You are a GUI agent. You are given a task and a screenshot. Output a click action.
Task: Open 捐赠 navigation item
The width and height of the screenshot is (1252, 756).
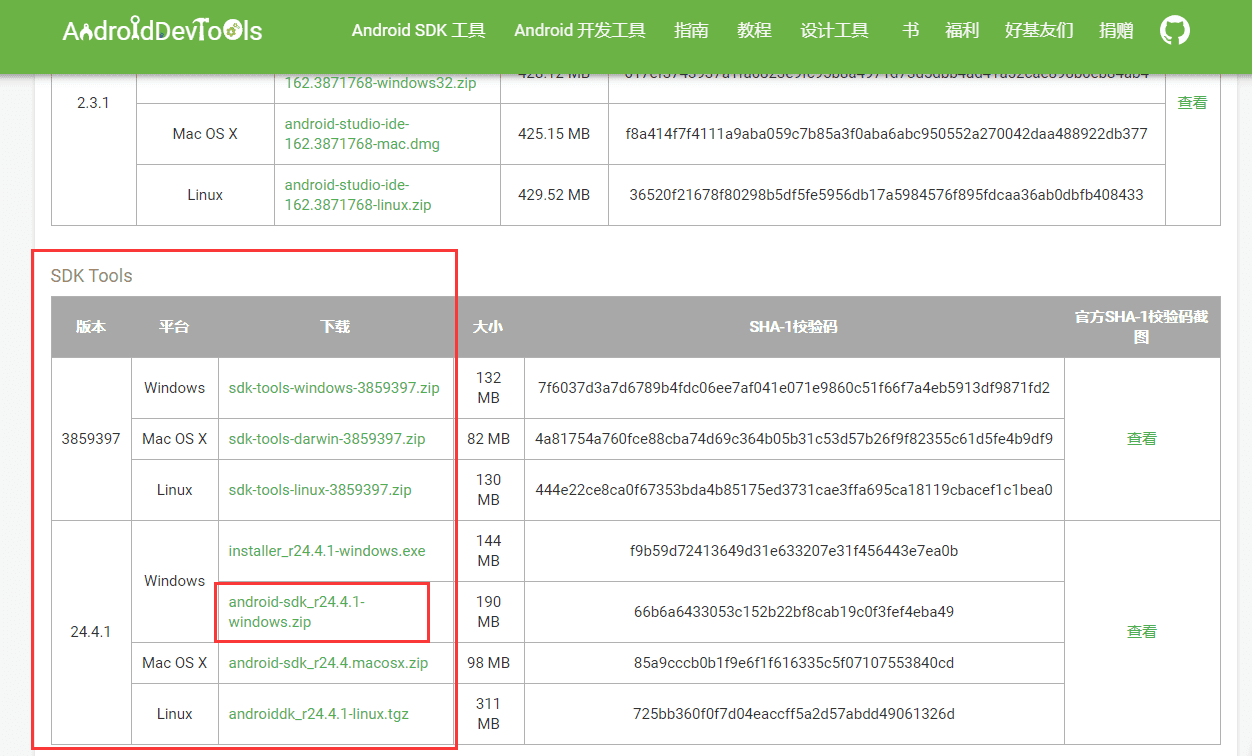(x=1116, y=30)
